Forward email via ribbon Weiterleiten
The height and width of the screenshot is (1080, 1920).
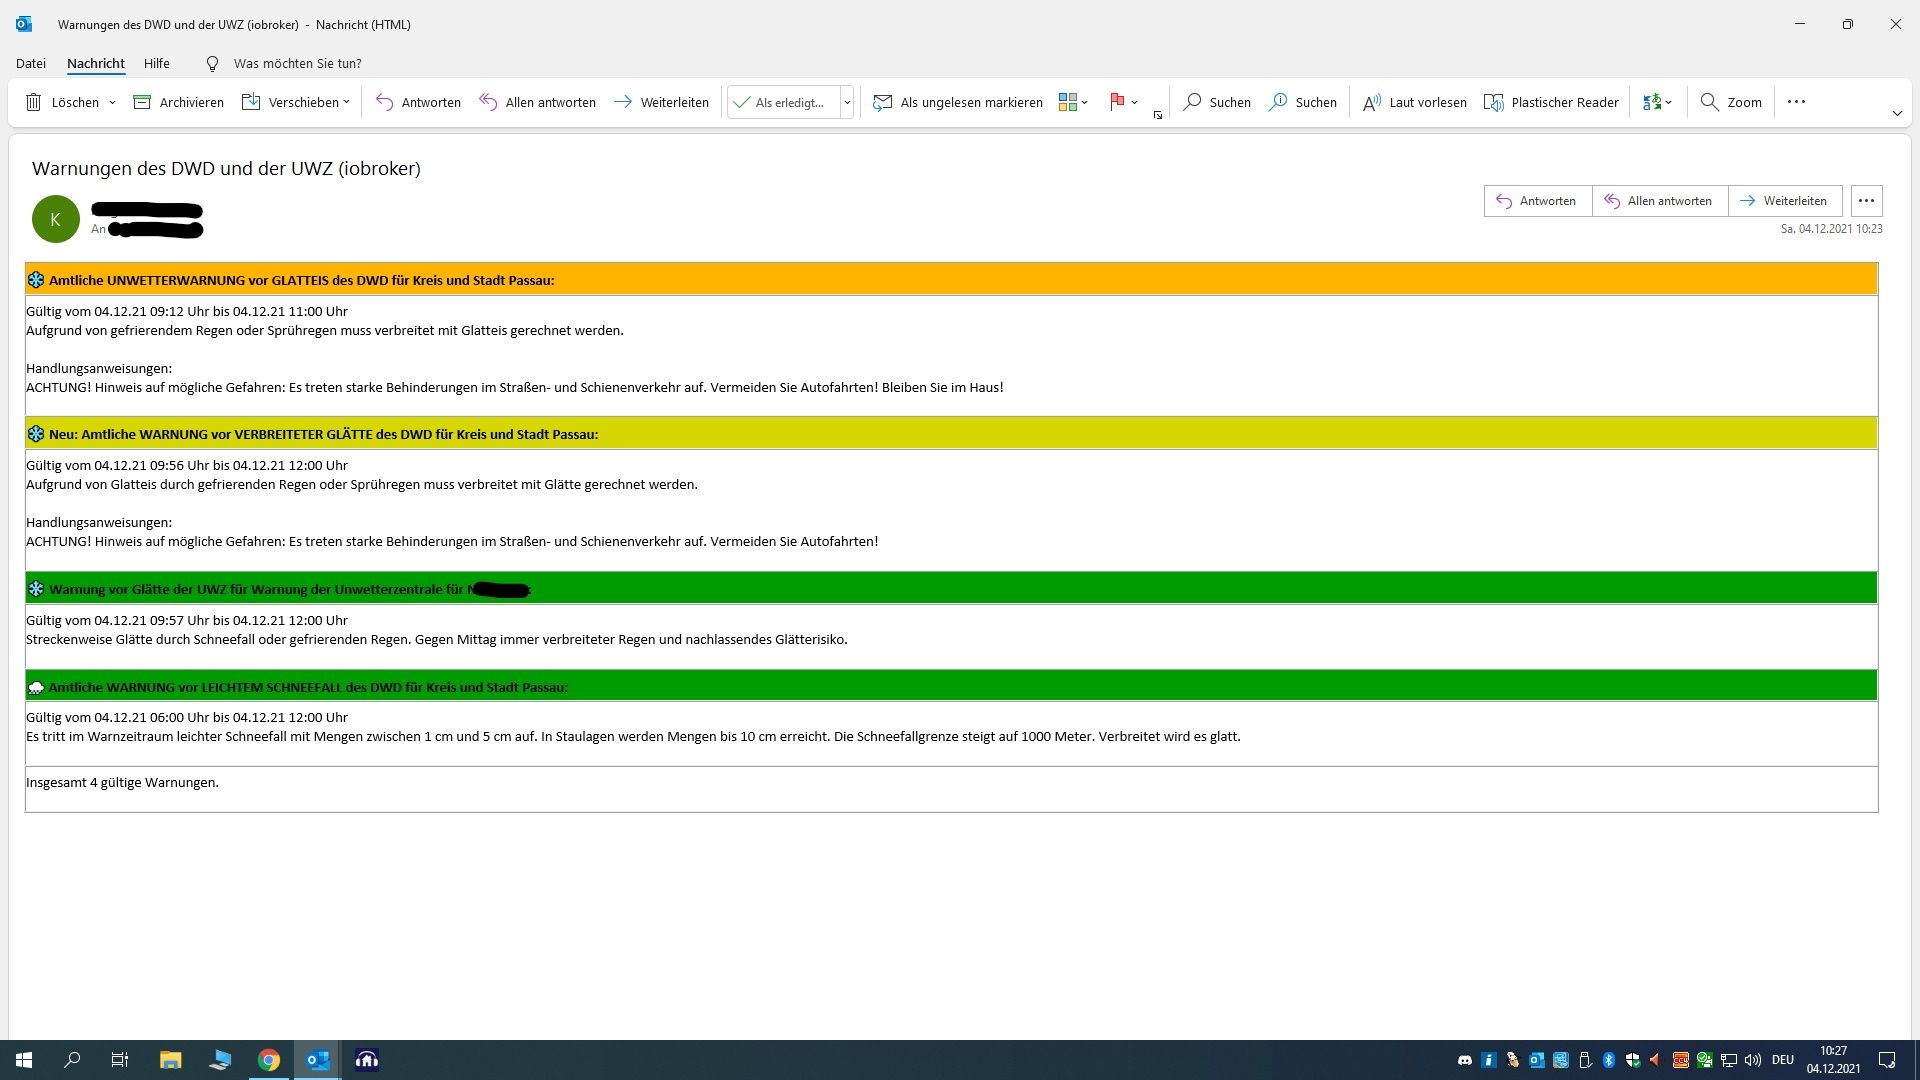tap(661, 102)
